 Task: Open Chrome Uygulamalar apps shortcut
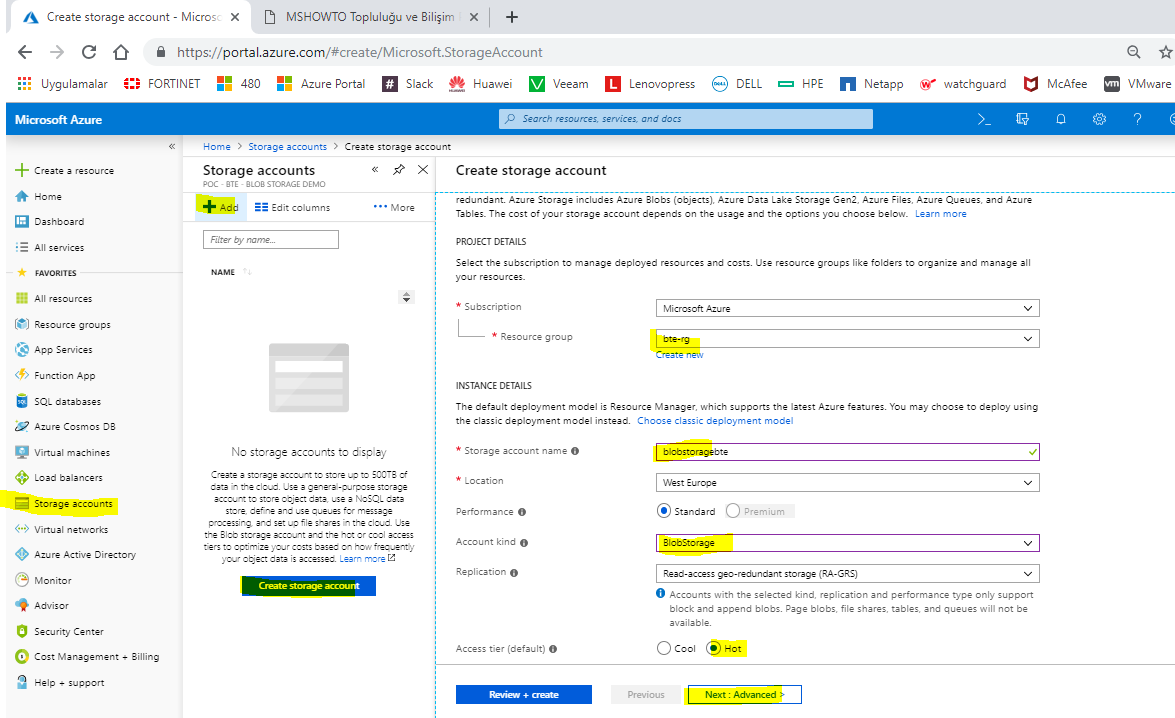click(x=62, y=84)
